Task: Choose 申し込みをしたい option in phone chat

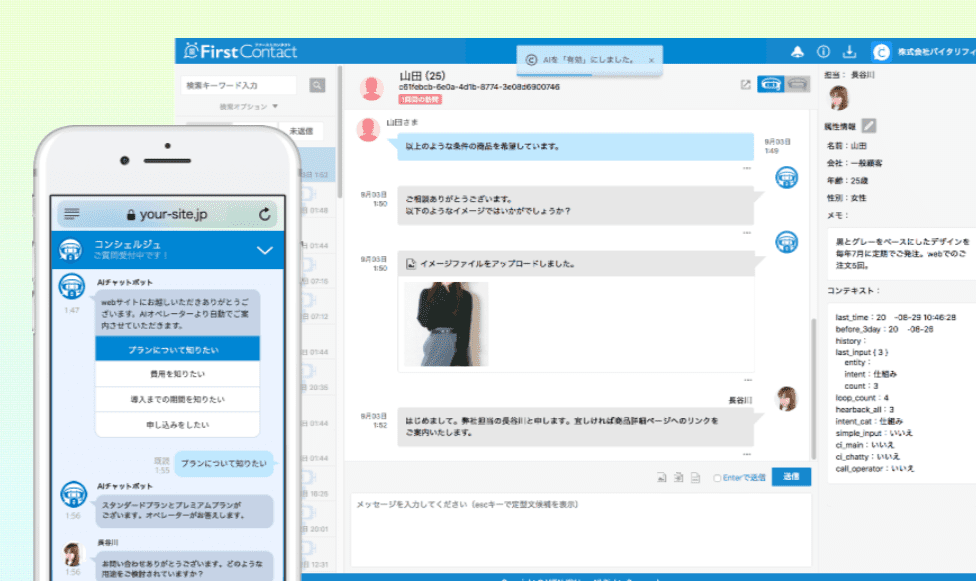Action: click(x=177, y=425)
